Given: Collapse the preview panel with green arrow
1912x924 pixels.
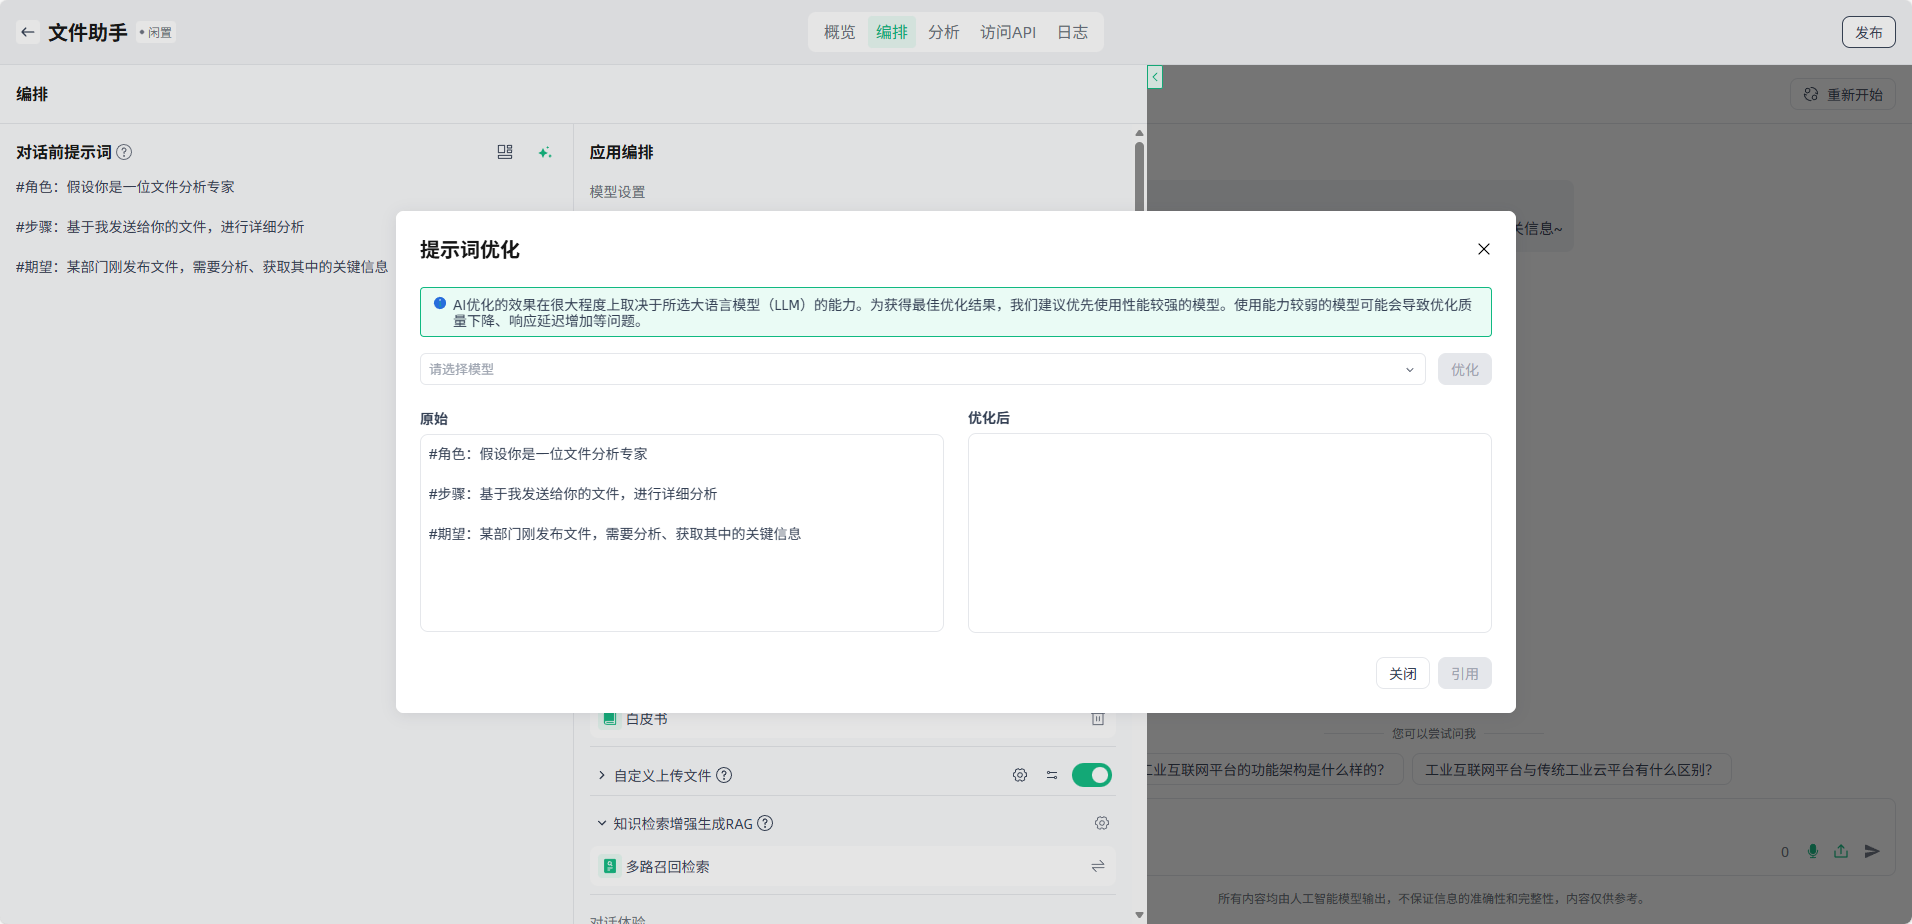Looking at the screenshot, I should click(x=1155, y=77).
